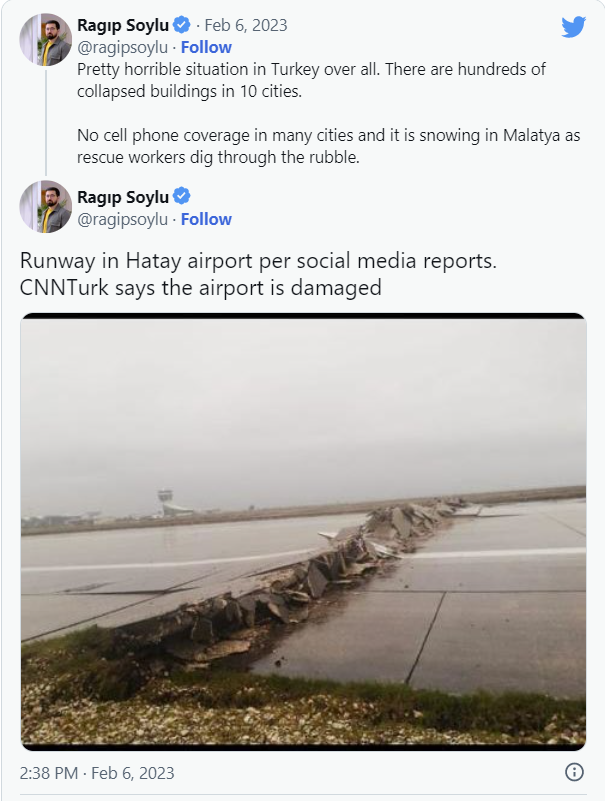Click the 'CNNTurk says the airport is damaged' line

click(x=201, y=288)
